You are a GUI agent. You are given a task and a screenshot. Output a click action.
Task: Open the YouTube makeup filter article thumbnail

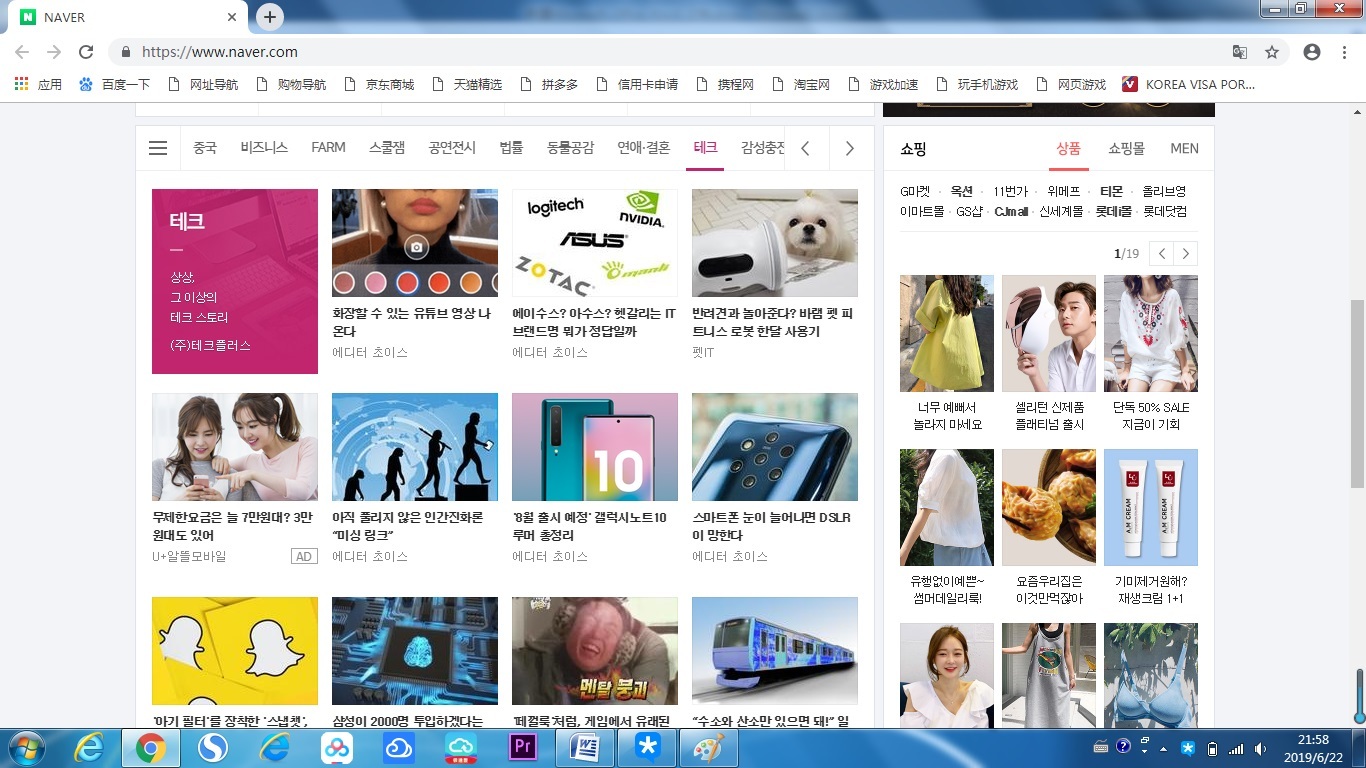pos(415,243)
